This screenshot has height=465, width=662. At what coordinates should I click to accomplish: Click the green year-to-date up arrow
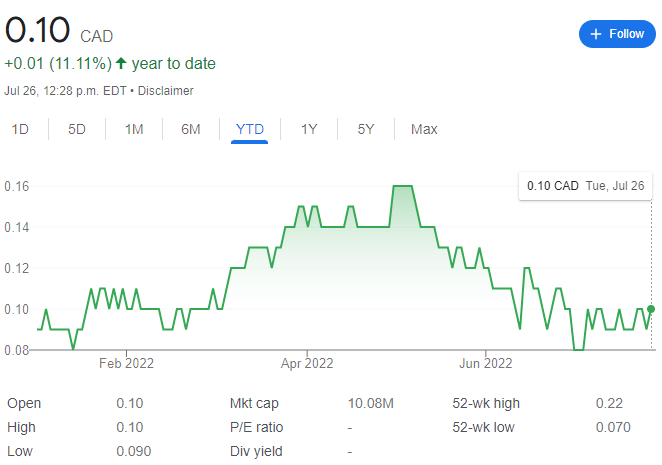(121, 63)
